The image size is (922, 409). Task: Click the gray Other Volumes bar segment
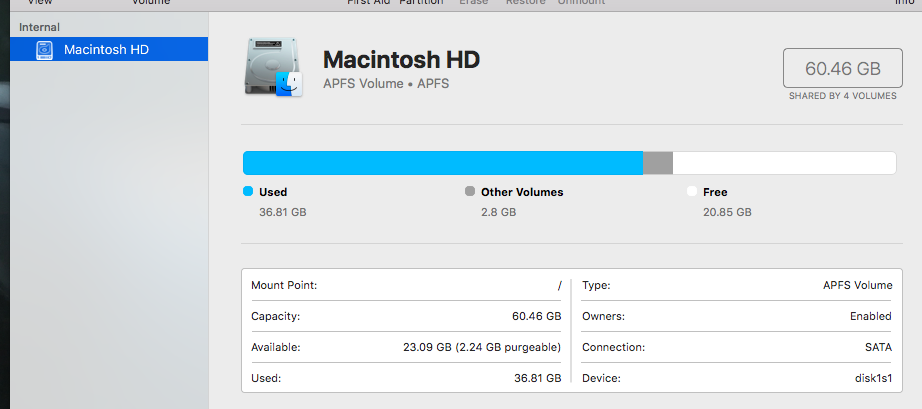pyautogui.click(x=657, y=163)
